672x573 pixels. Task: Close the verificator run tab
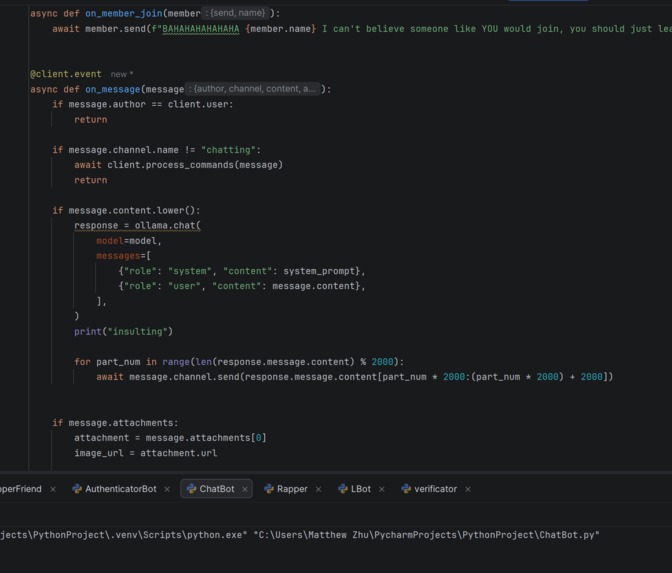point(468,489)
